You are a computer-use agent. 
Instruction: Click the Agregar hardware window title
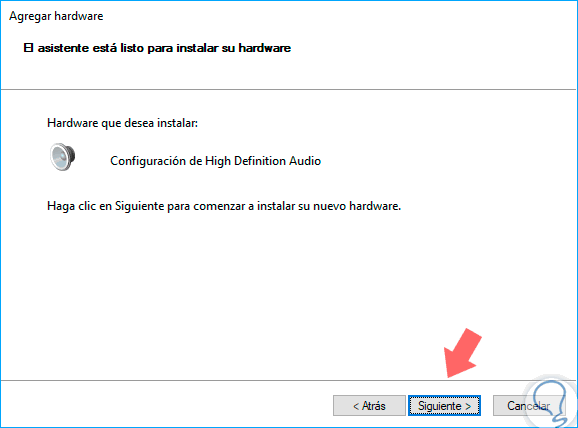[56, 16]
